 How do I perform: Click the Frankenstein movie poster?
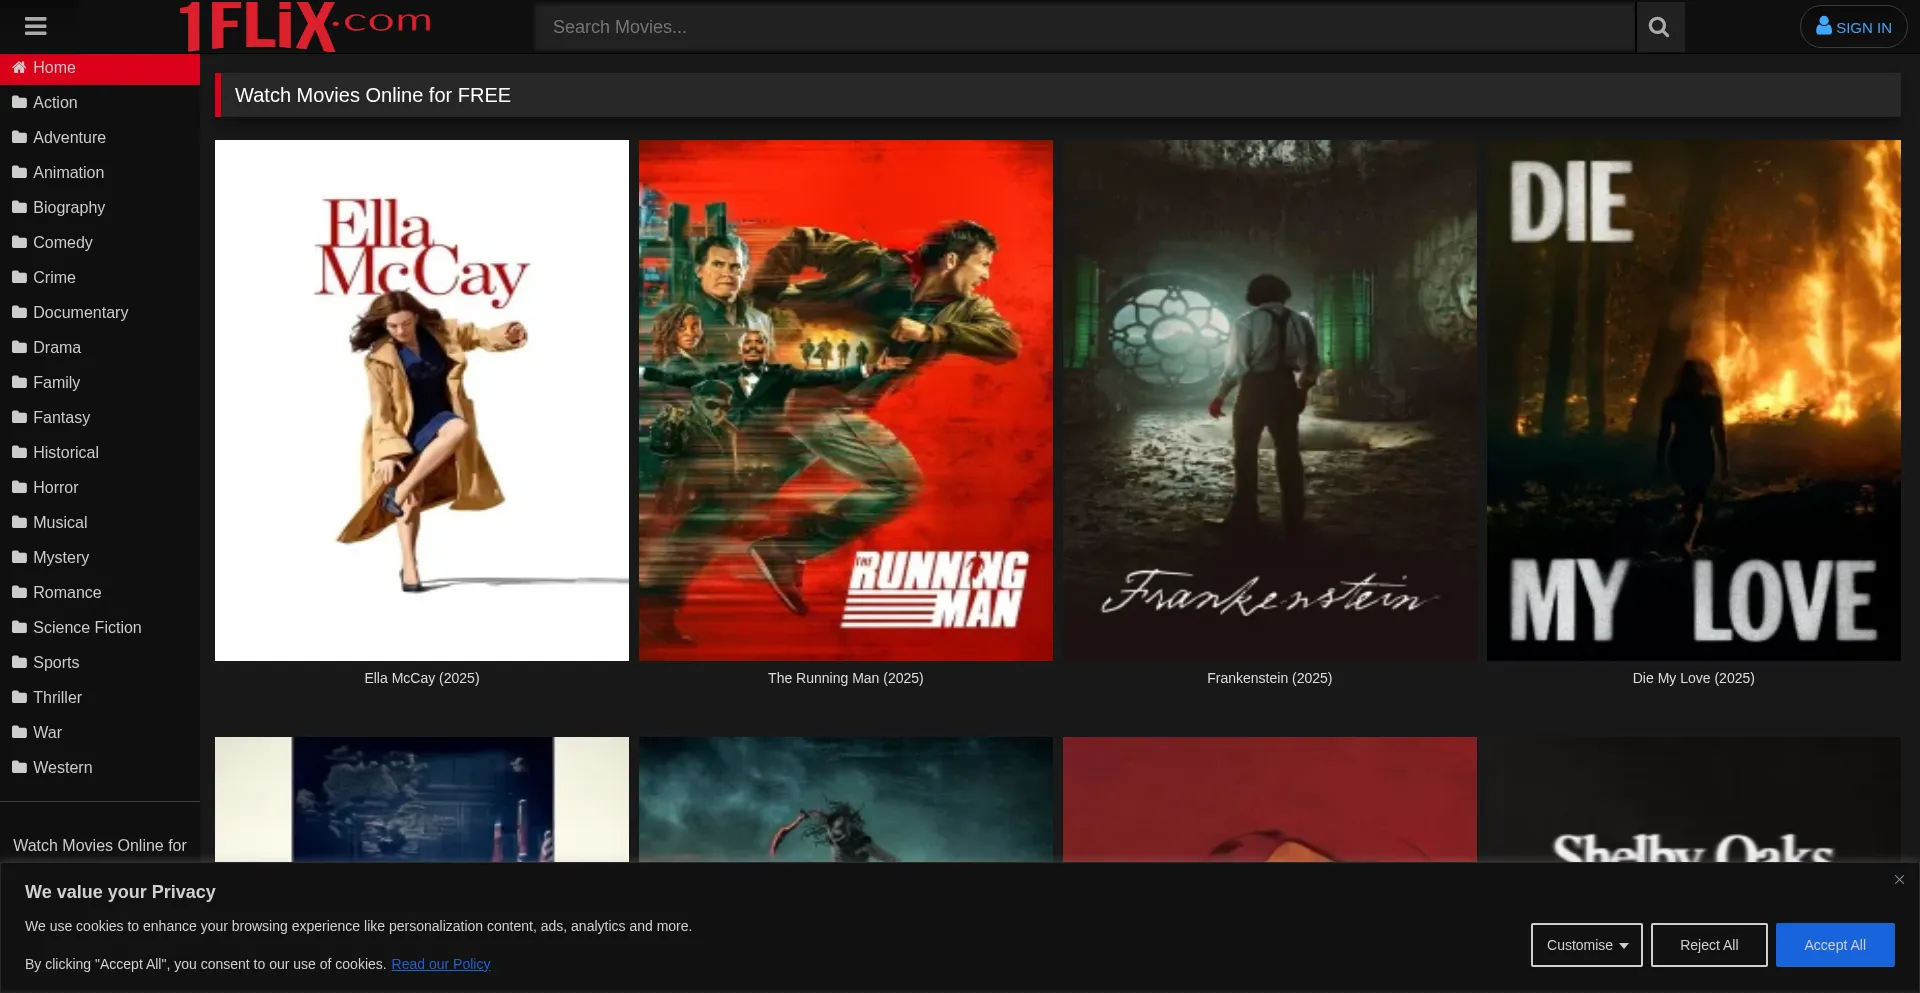pos(1269,400)
